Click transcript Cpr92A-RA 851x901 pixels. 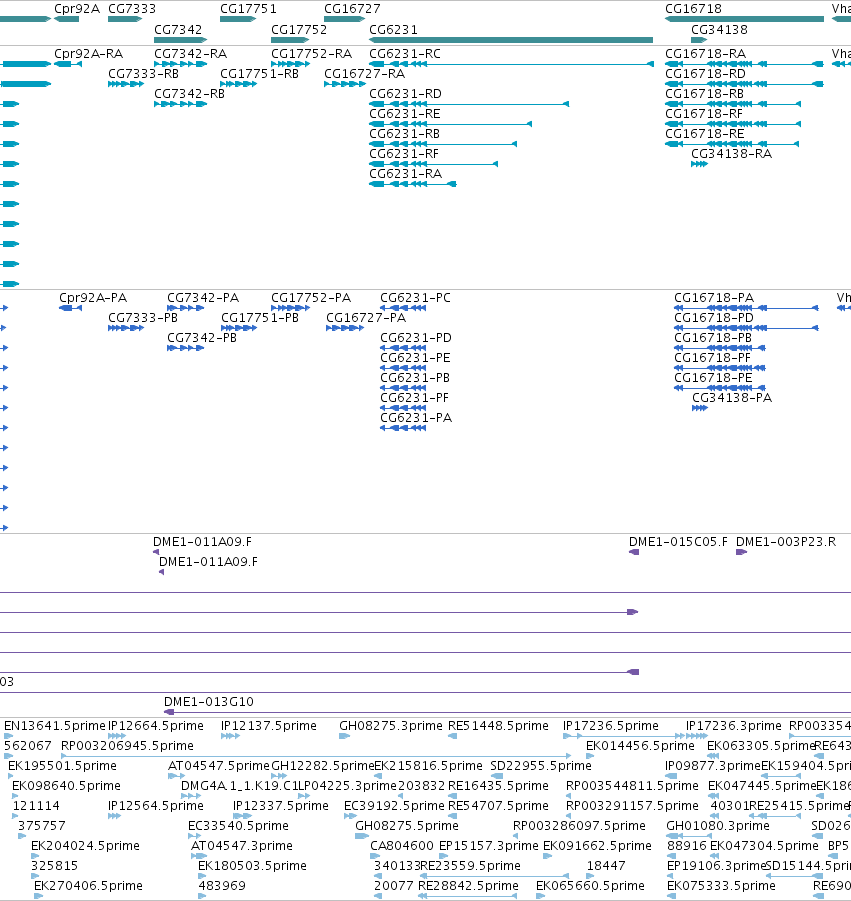pyautogui.click(x=88, y=53)
